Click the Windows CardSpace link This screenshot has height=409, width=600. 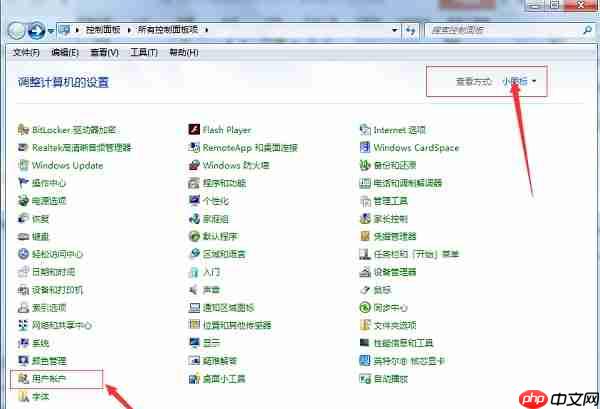416,148
